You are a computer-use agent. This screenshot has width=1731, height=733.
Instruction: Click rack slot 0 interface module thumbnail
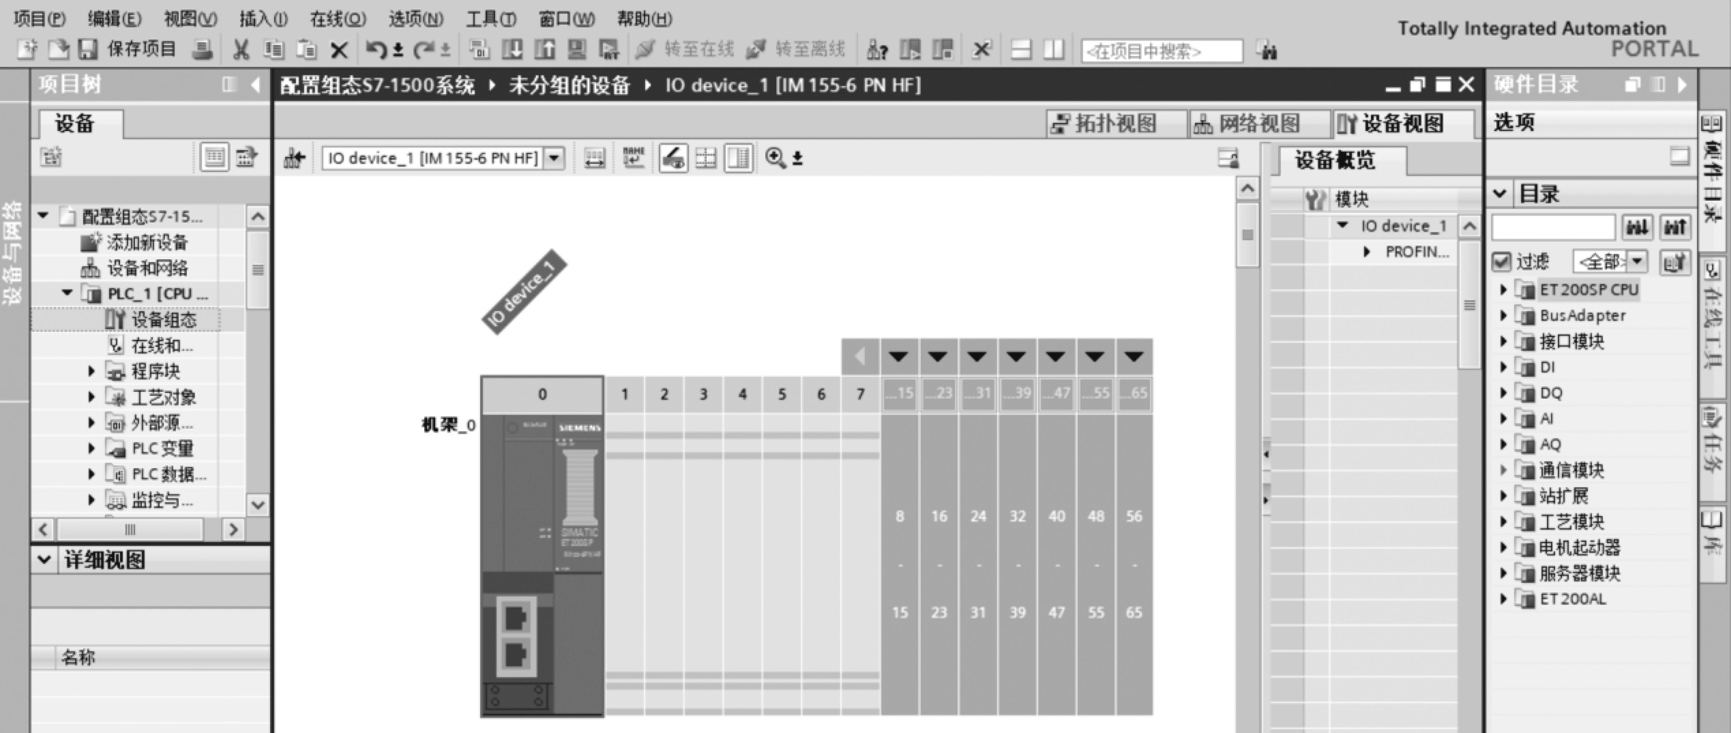point(542,563)
